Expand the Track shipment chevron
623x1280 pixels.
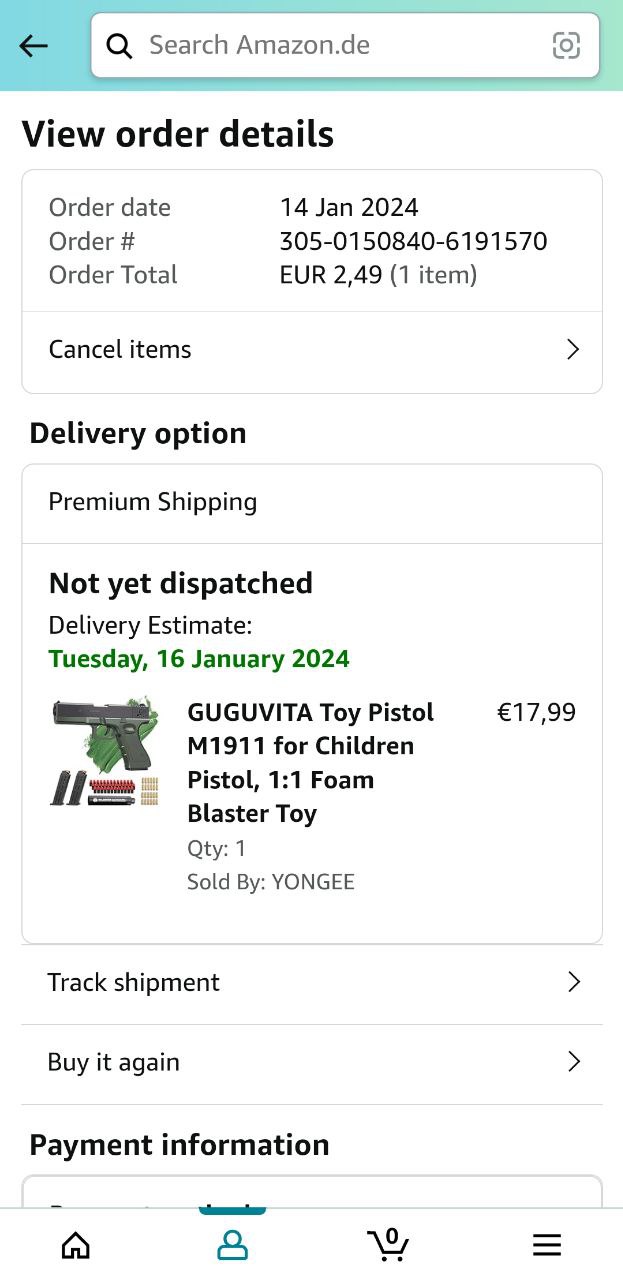(574, 982)
